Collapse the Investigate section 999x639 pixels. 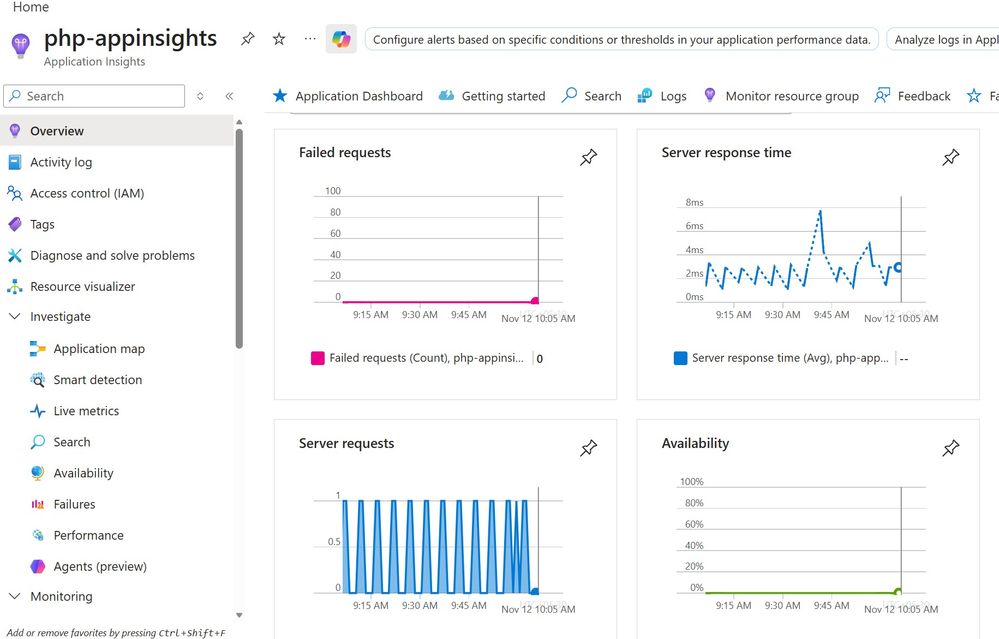coord(15,317)
